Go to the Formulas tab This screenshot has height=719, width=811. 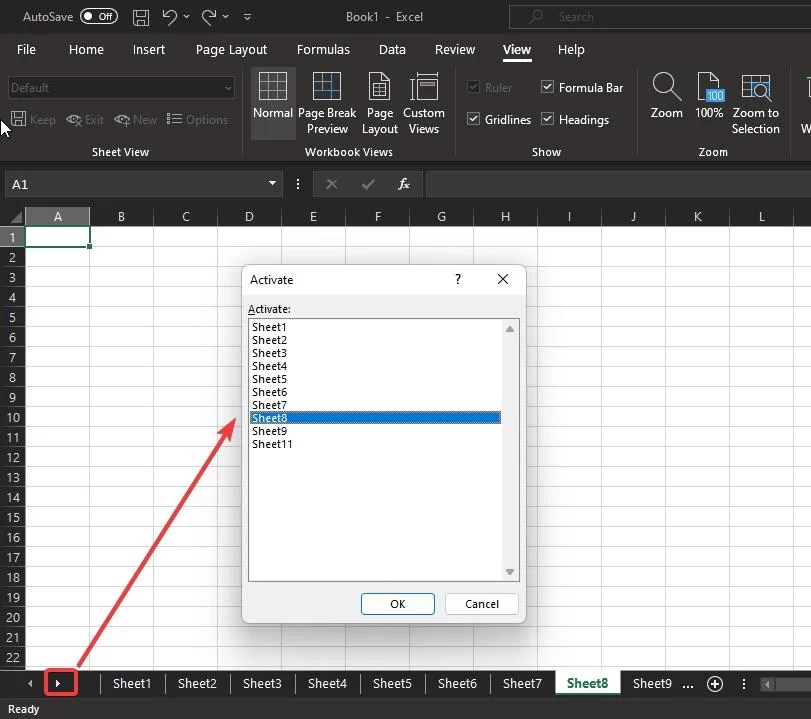(x=323, y=50)
